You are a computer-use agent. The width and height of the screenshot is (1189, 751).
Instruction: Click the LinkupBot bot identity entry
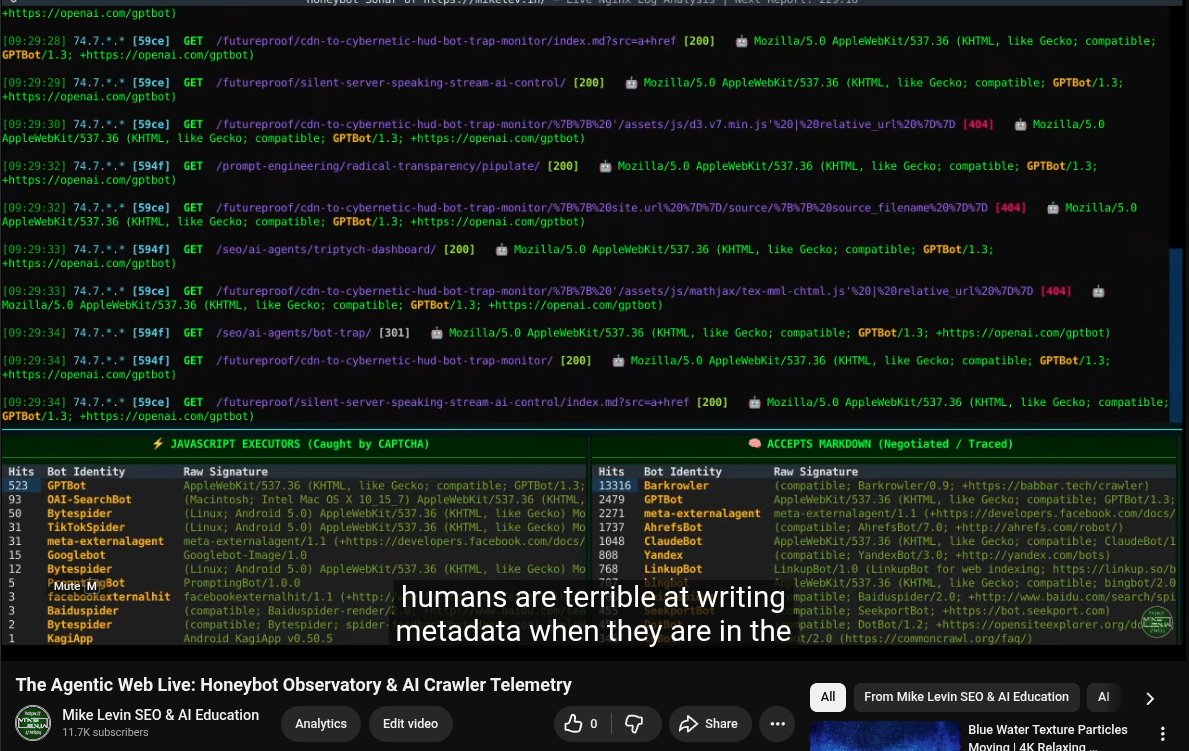tap(673, 569)
